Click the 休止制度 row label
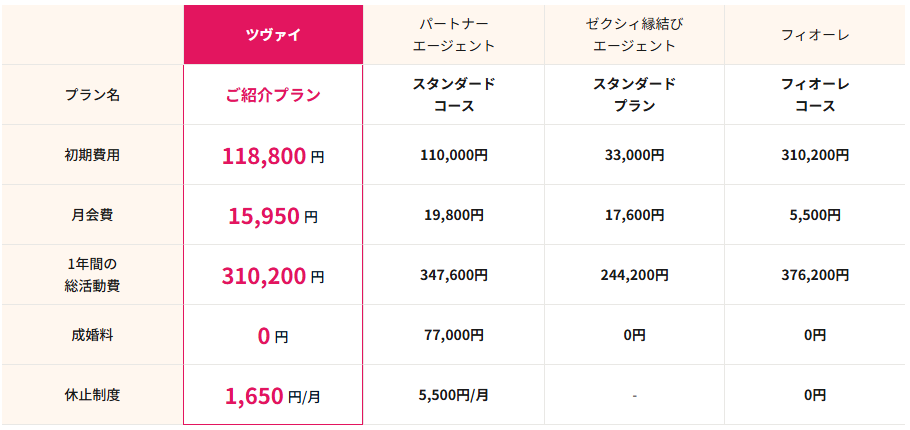Viewport: 910px width, 430px height. [92, 395]
